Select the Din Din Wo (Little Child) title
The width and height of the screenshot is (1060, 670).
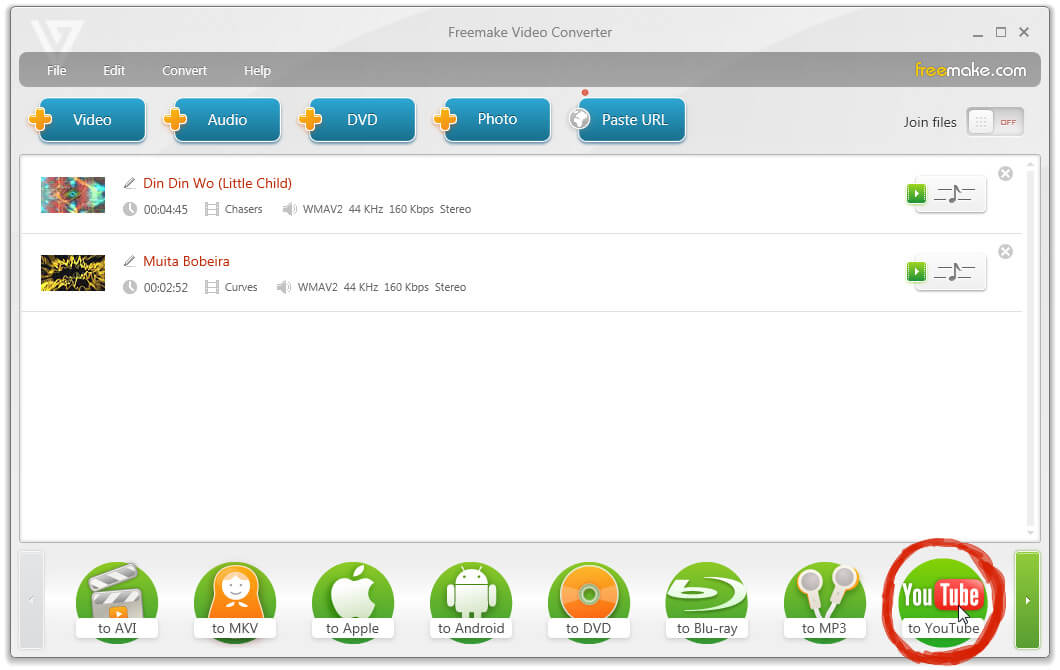click(x=218, y=183)
